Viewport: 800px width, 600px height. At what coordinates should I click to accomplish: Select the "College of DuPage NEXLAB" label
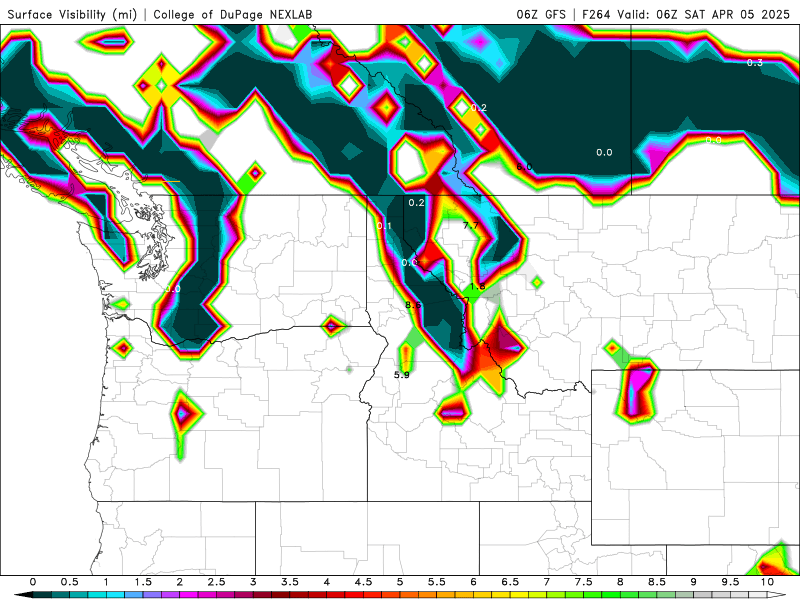click(x=233, y=14)
